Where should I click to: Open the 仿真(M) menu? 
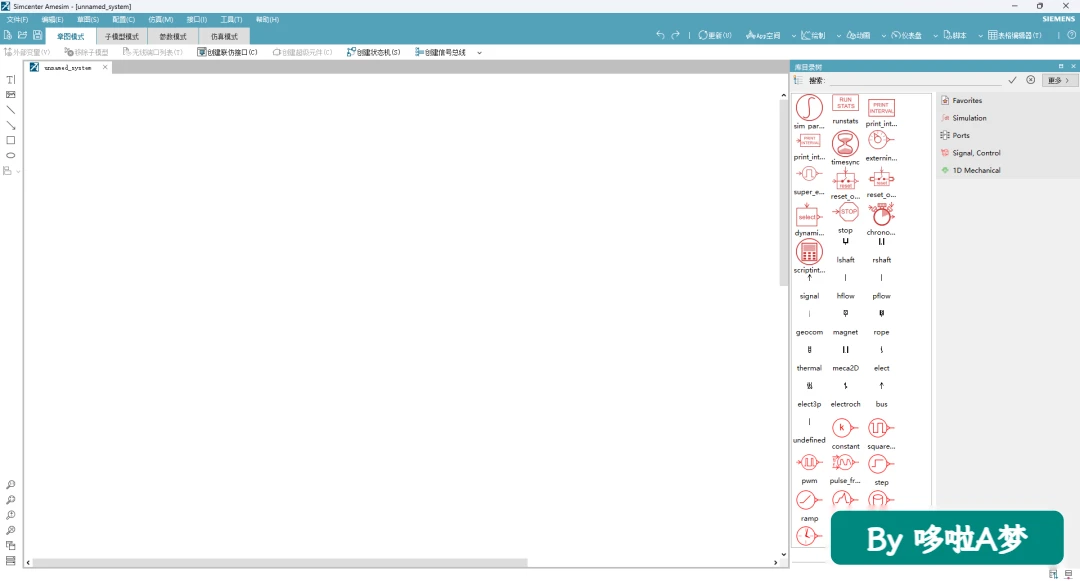pyautogui.click(x=160, y=19)
